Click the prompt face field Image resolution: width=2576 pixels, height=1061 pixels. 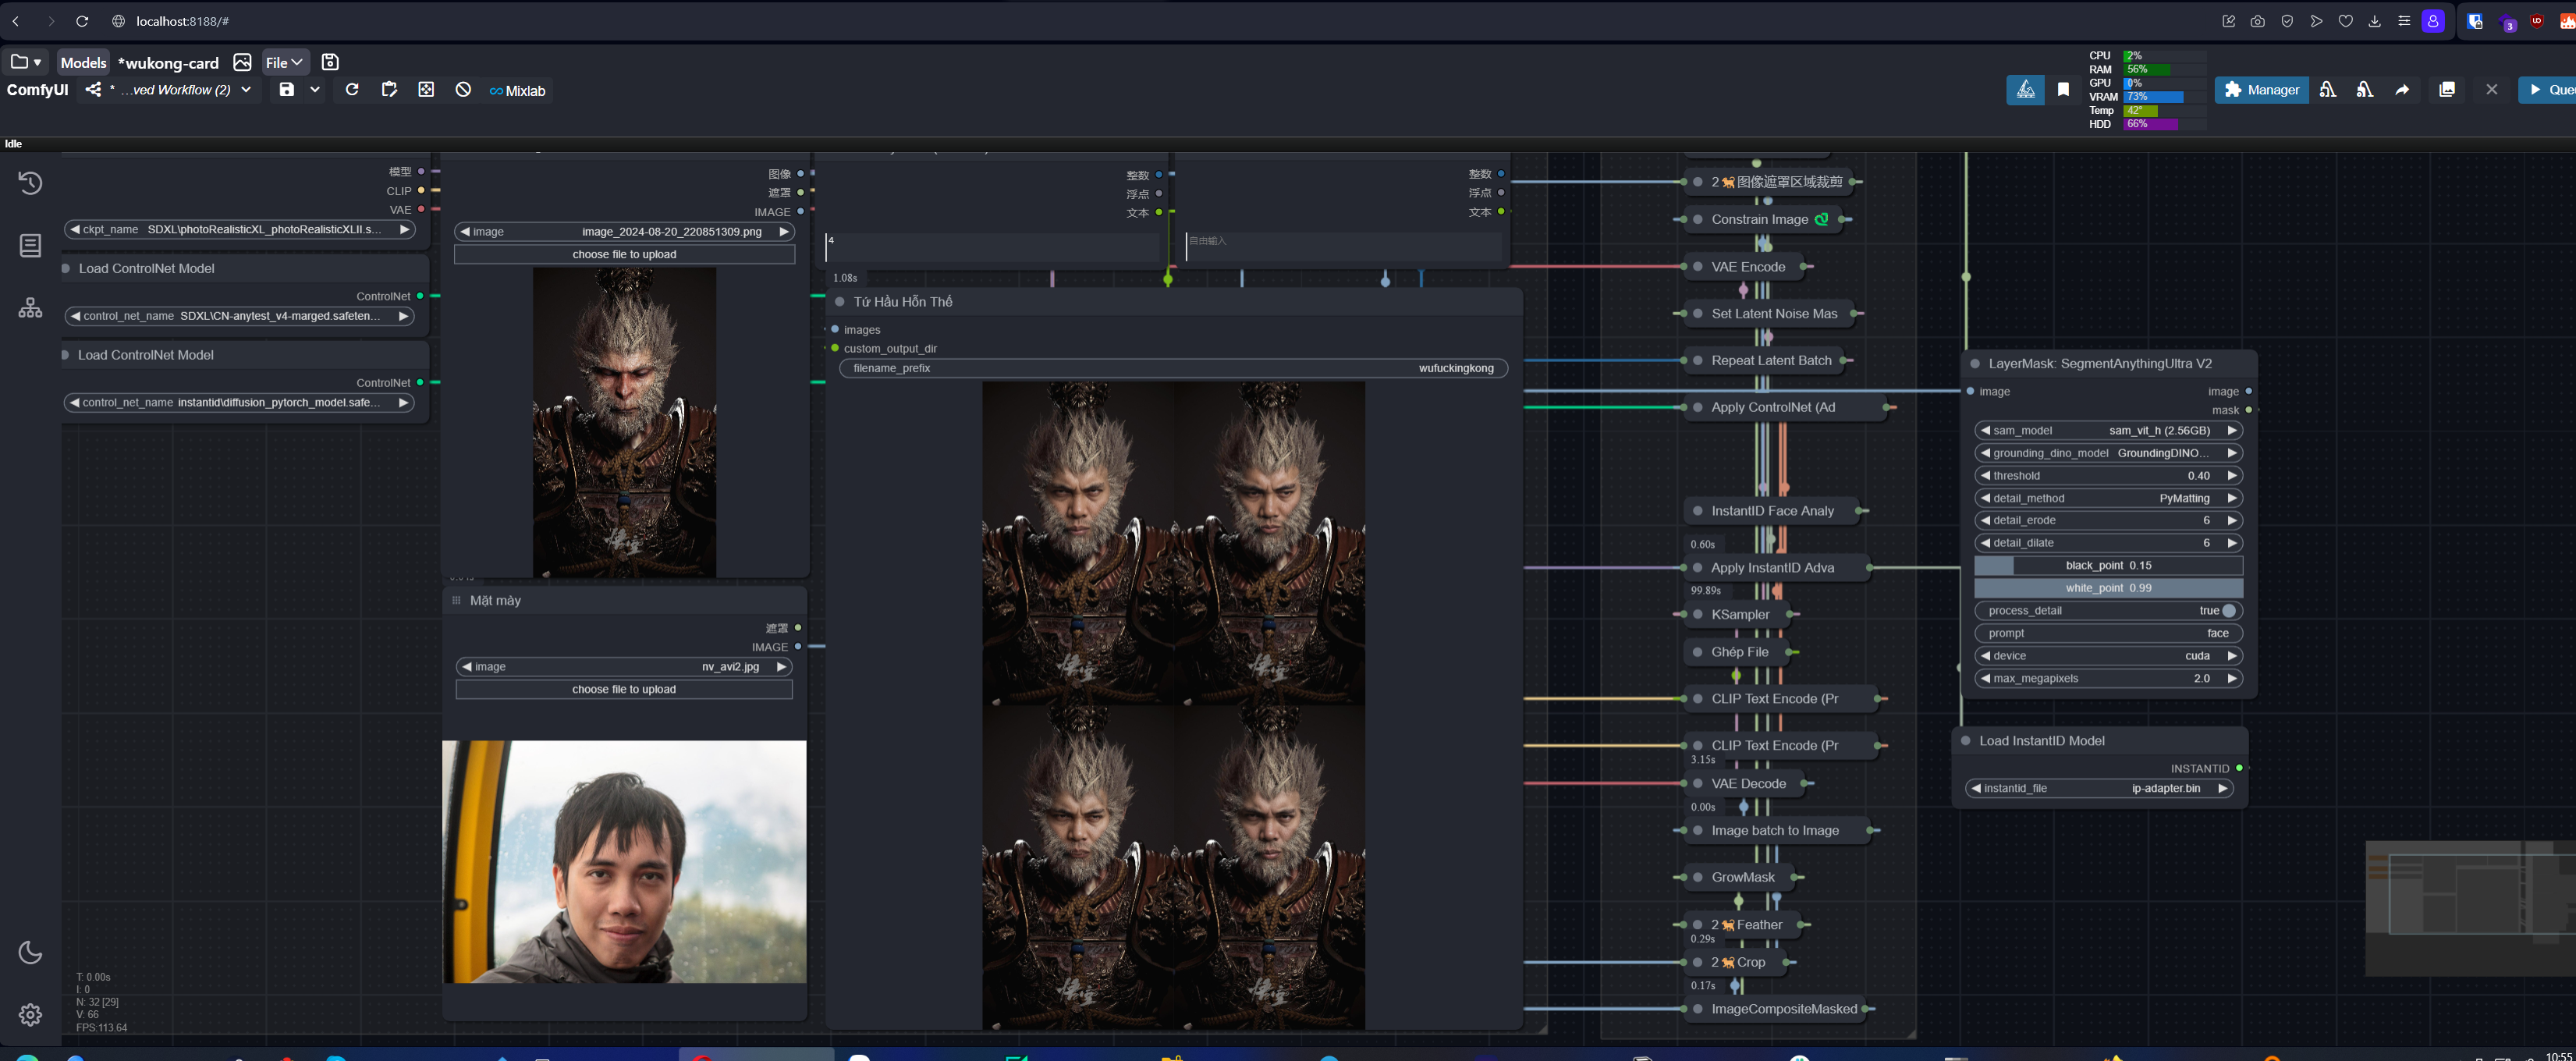pyautogui.click(x=2108, y=633)
